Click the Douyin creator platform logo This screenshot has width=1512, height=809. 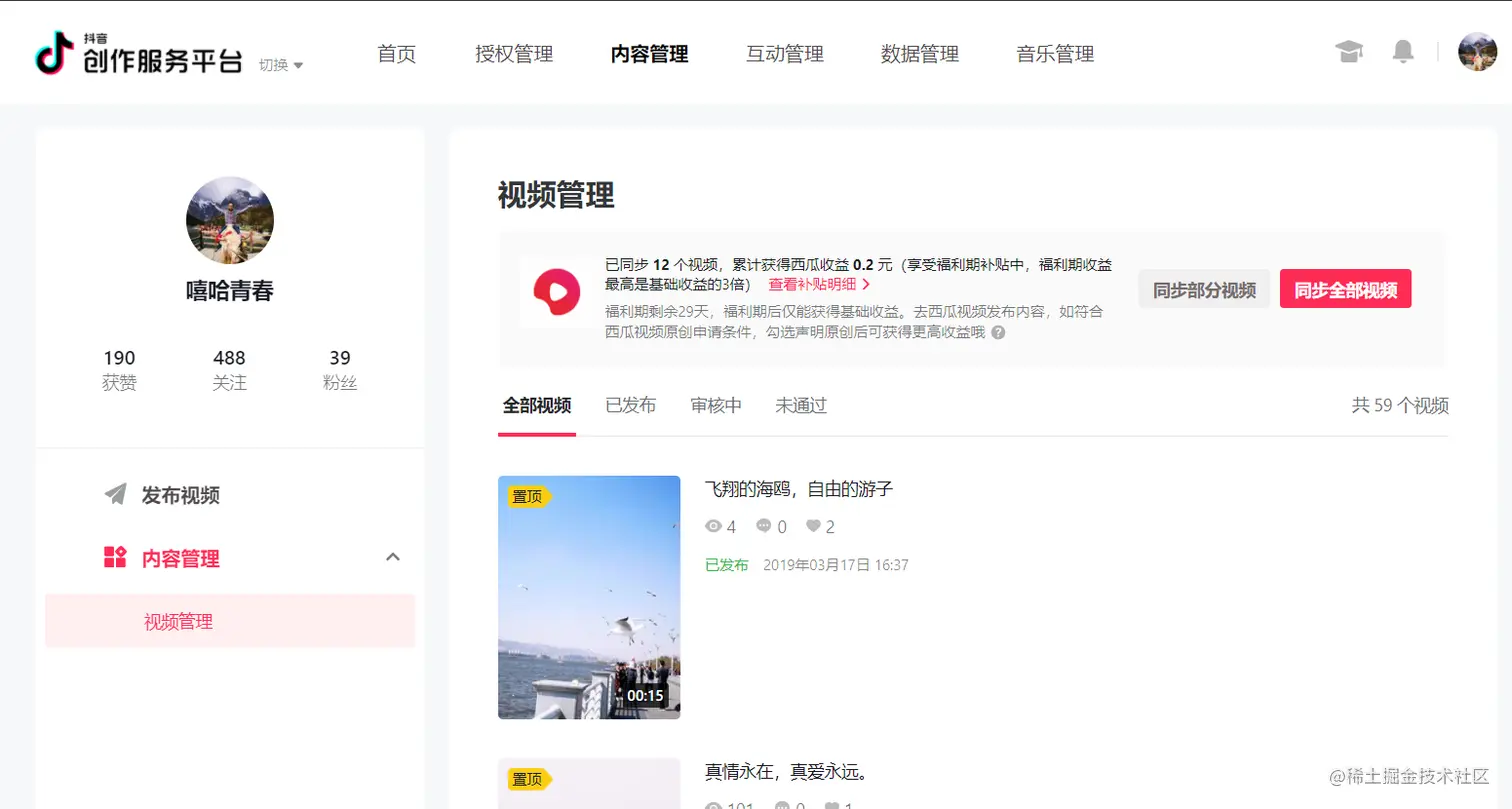pyautogui.click(x=138, y=53)
